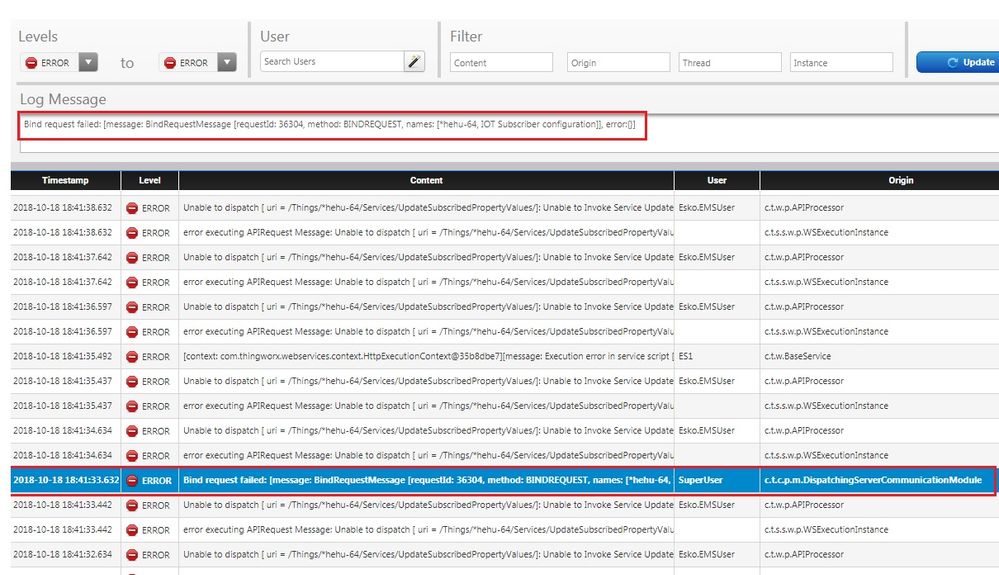Click Esko.EMSUser in the 18:41:36.597 row
This screenshot has width=999, height=575.
707,307
